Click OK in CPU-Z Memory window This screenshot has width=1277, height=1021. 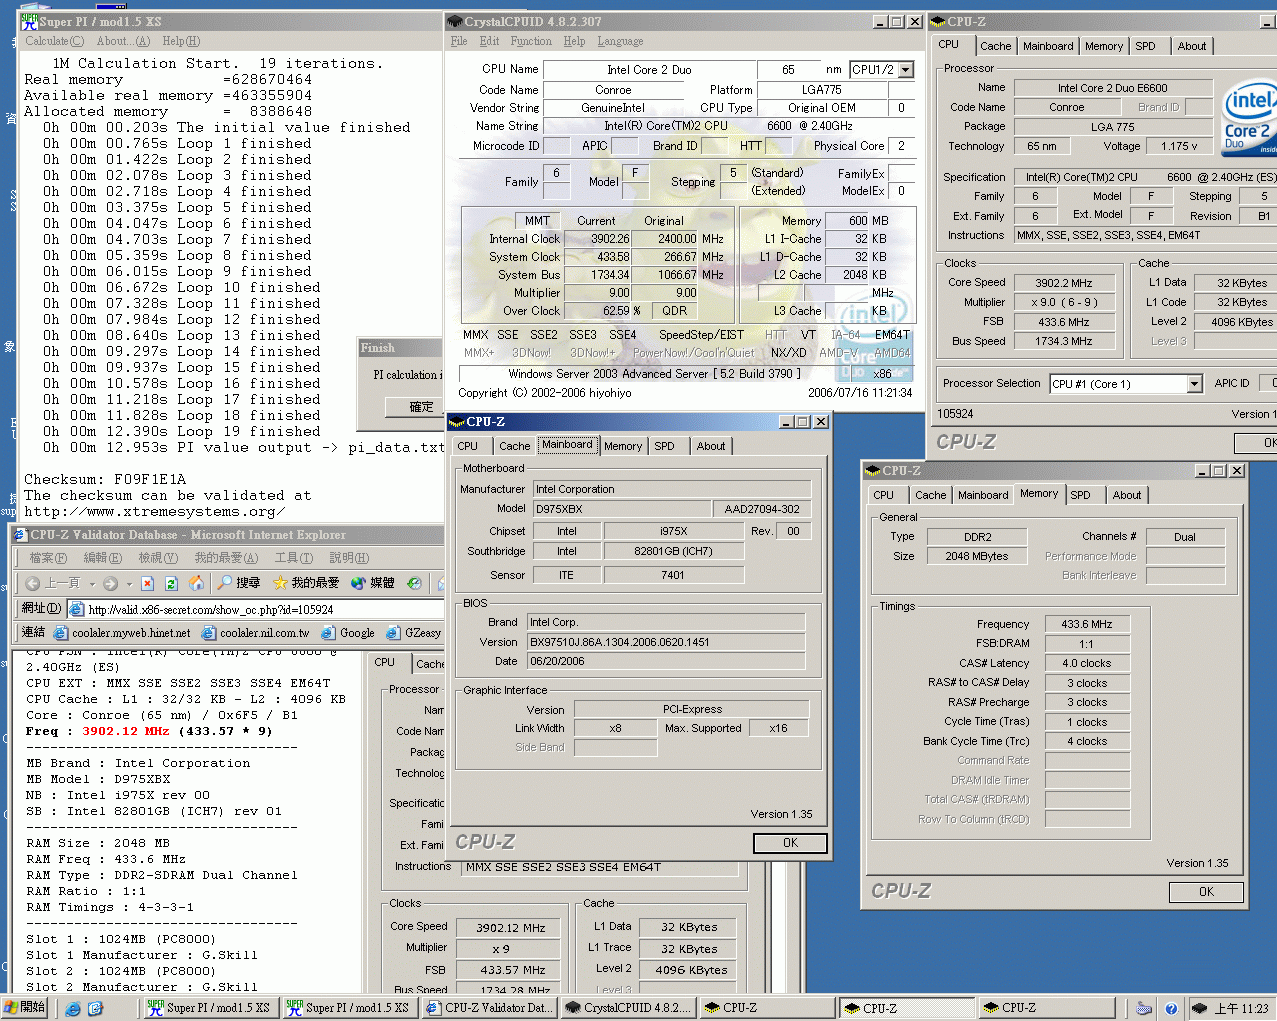point(1206,892)
